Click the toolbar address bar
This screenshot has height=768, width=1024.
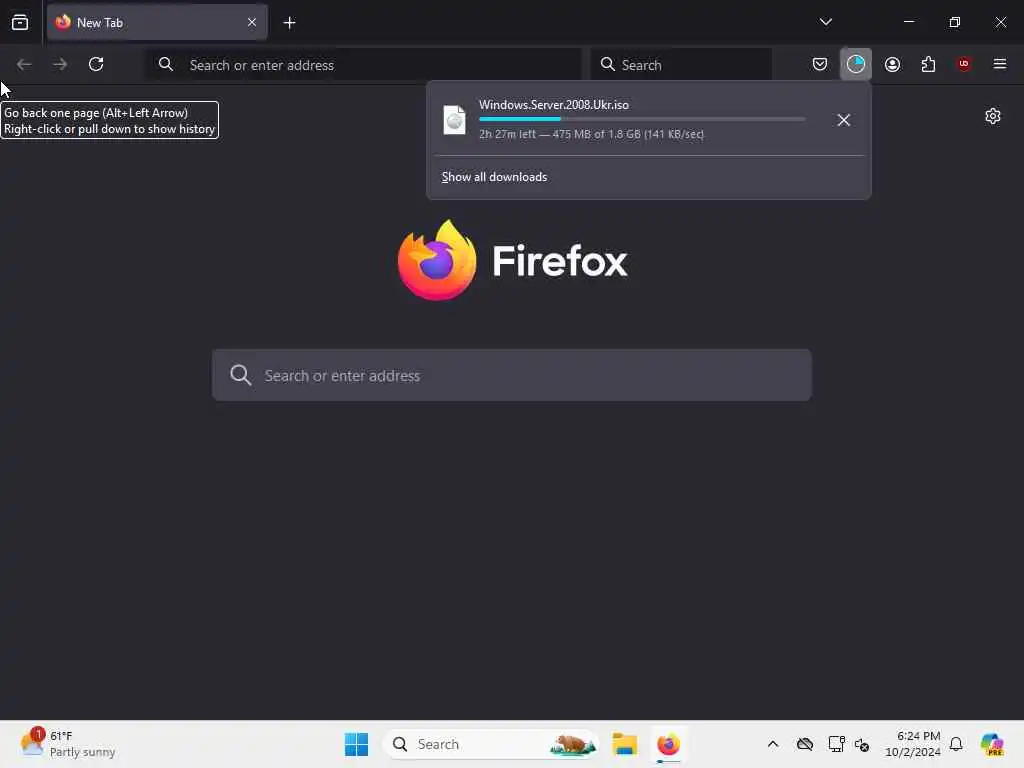pos(364,65)
